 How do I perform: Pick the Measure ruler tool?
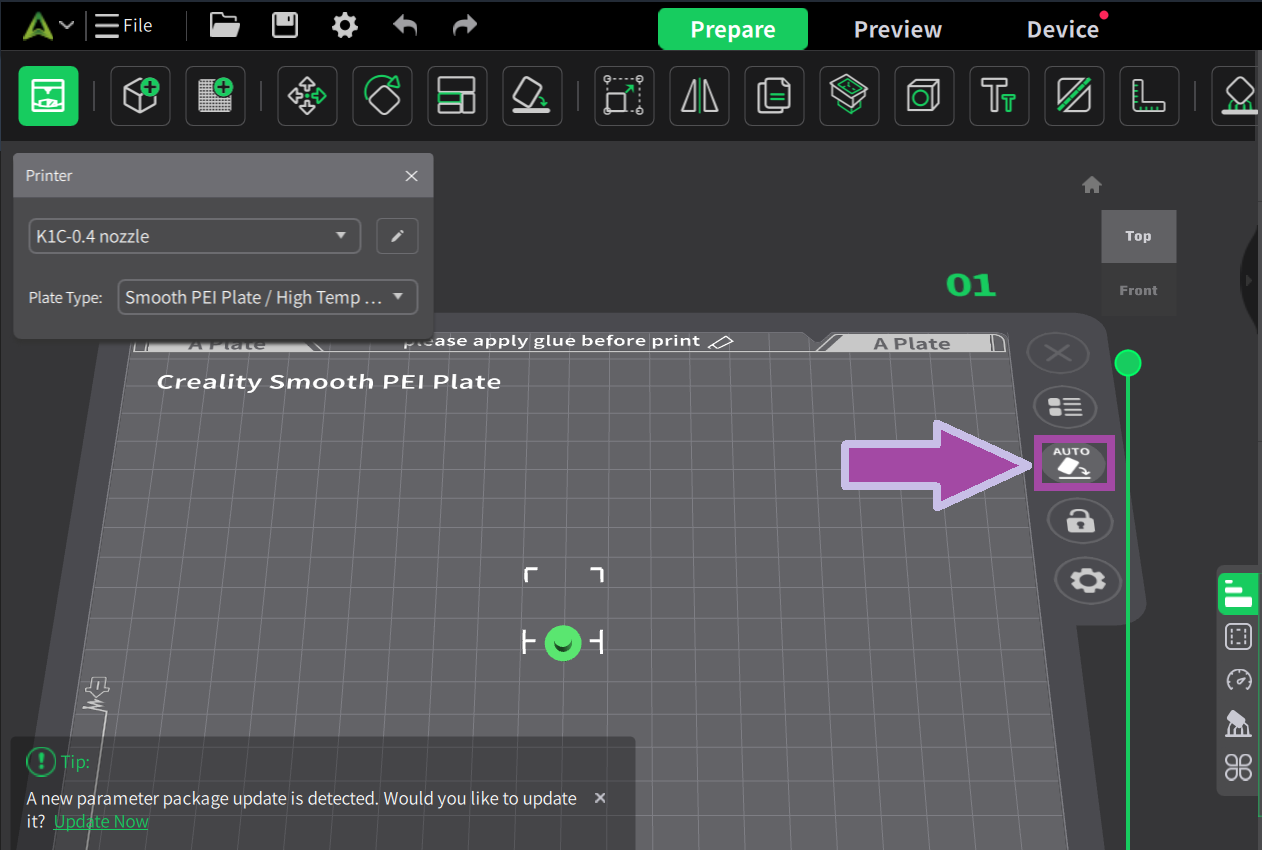1149,96
